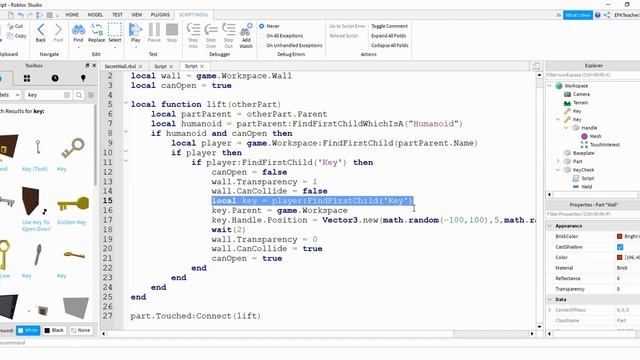This screenshot has width=640, height=360.
Task: Select On Unhandled Exceptions option
Action: point(262,46)
